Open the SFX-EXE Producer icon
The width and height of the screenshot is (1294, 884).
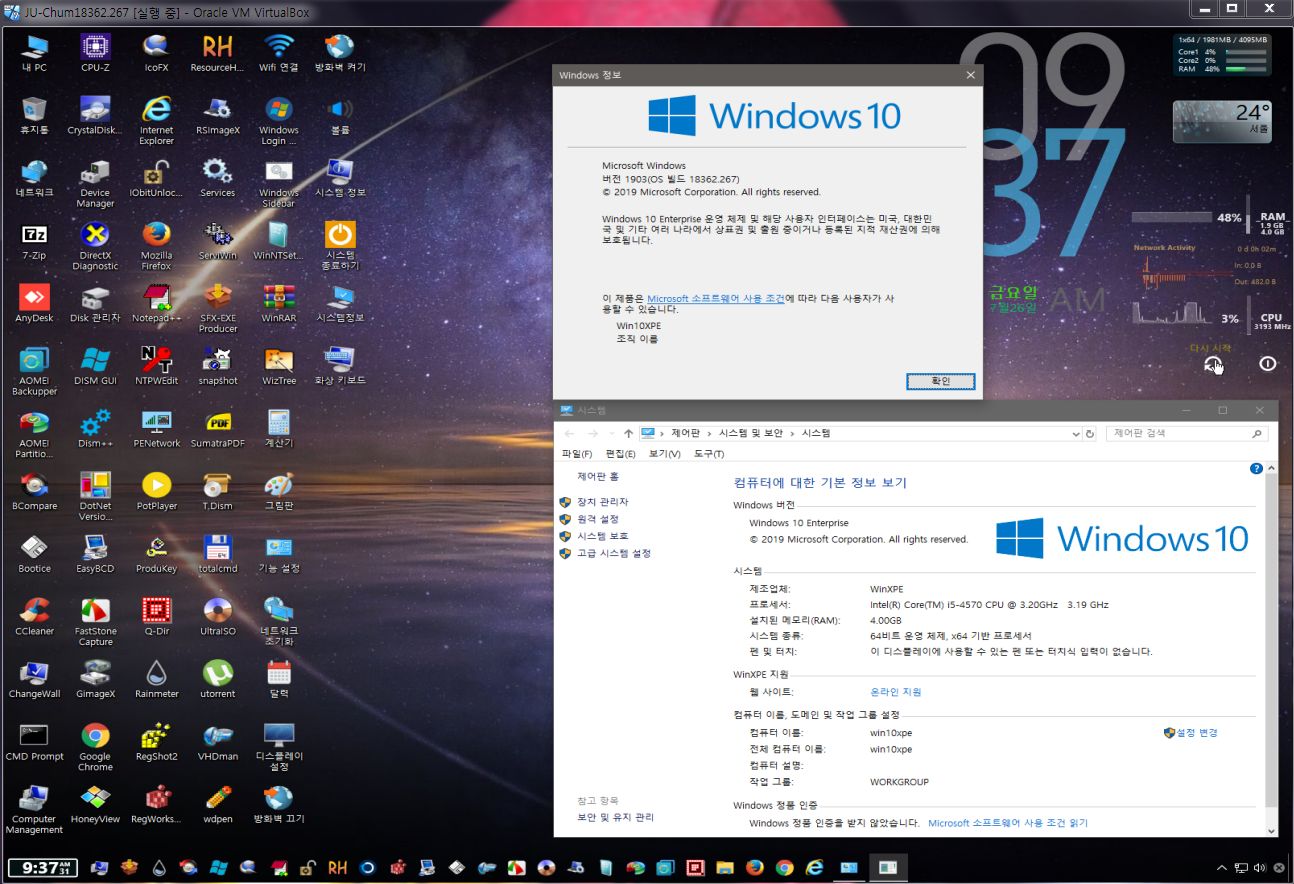tap(218, 309)
